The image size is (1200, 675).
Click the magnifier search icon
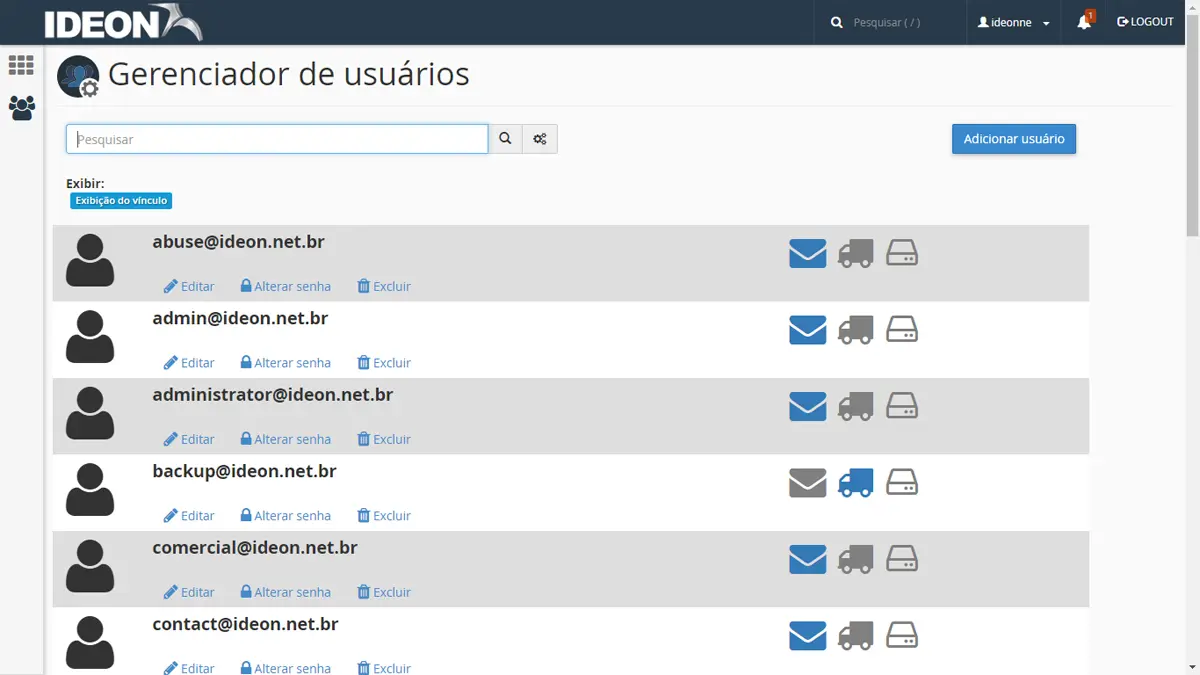pyautogui.click(x=505, y=138)
